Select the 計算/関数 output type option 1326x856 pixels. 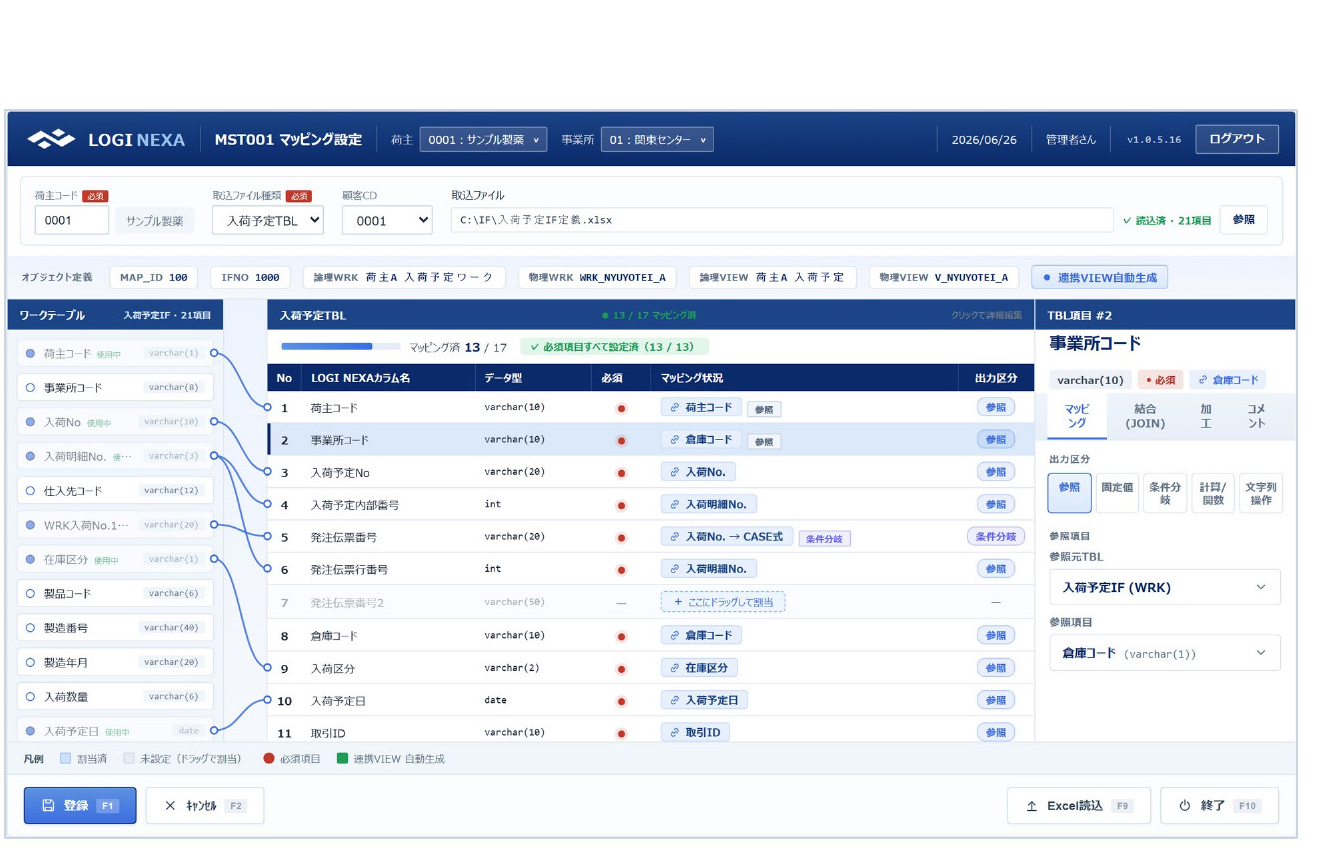coord(1213,493)
